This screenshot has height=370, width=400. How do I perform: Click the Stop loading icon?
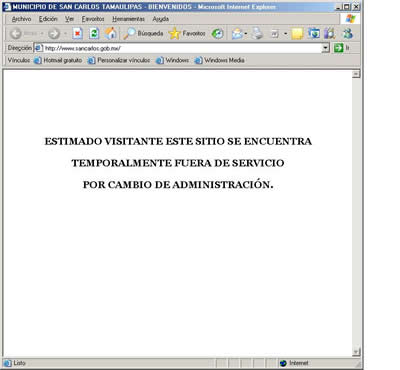coord(77,34)
